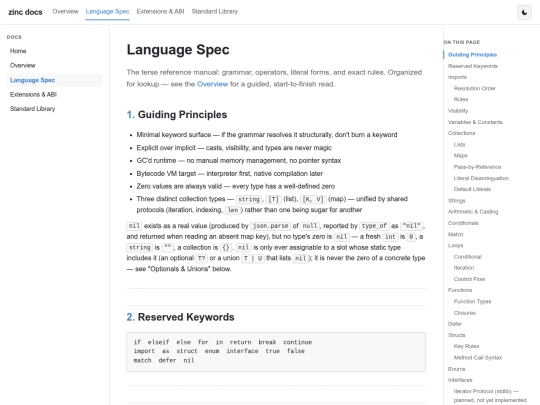Jump to Control Flow under Loops

coord(469,279)
